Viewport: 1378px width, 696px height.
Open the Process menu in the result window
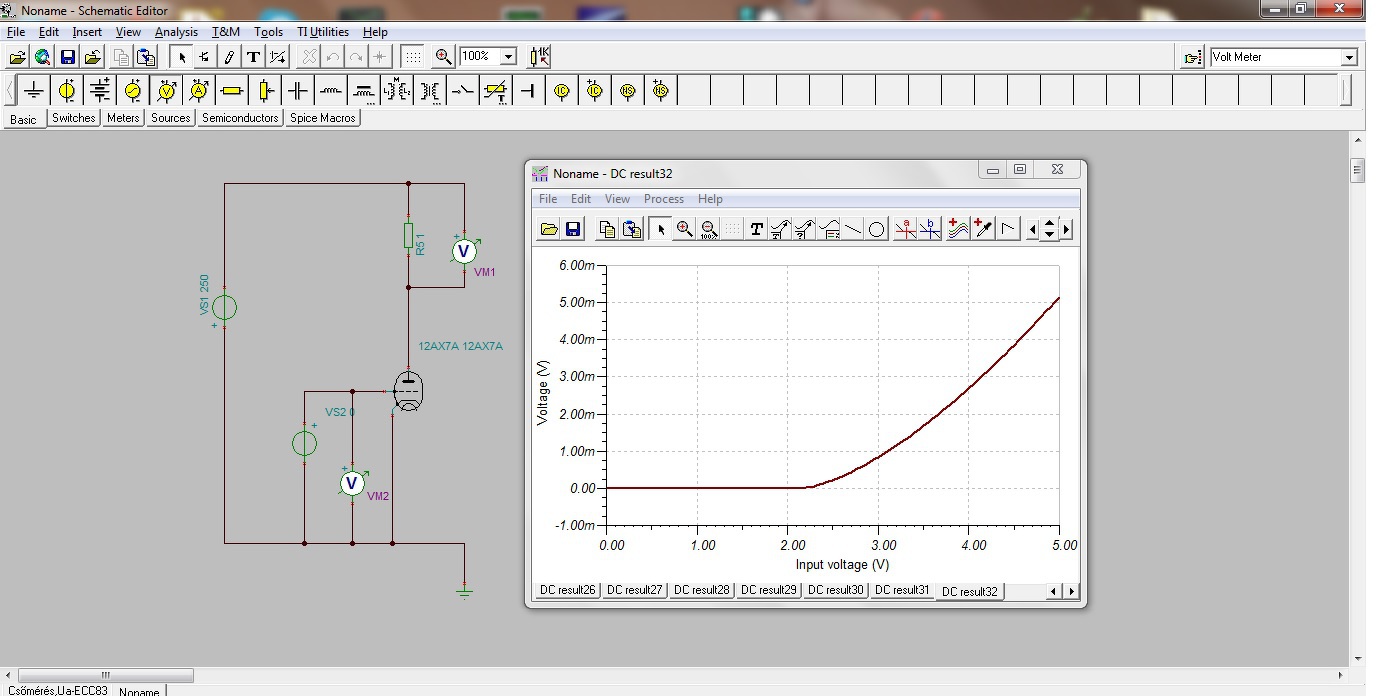point(663,199)
